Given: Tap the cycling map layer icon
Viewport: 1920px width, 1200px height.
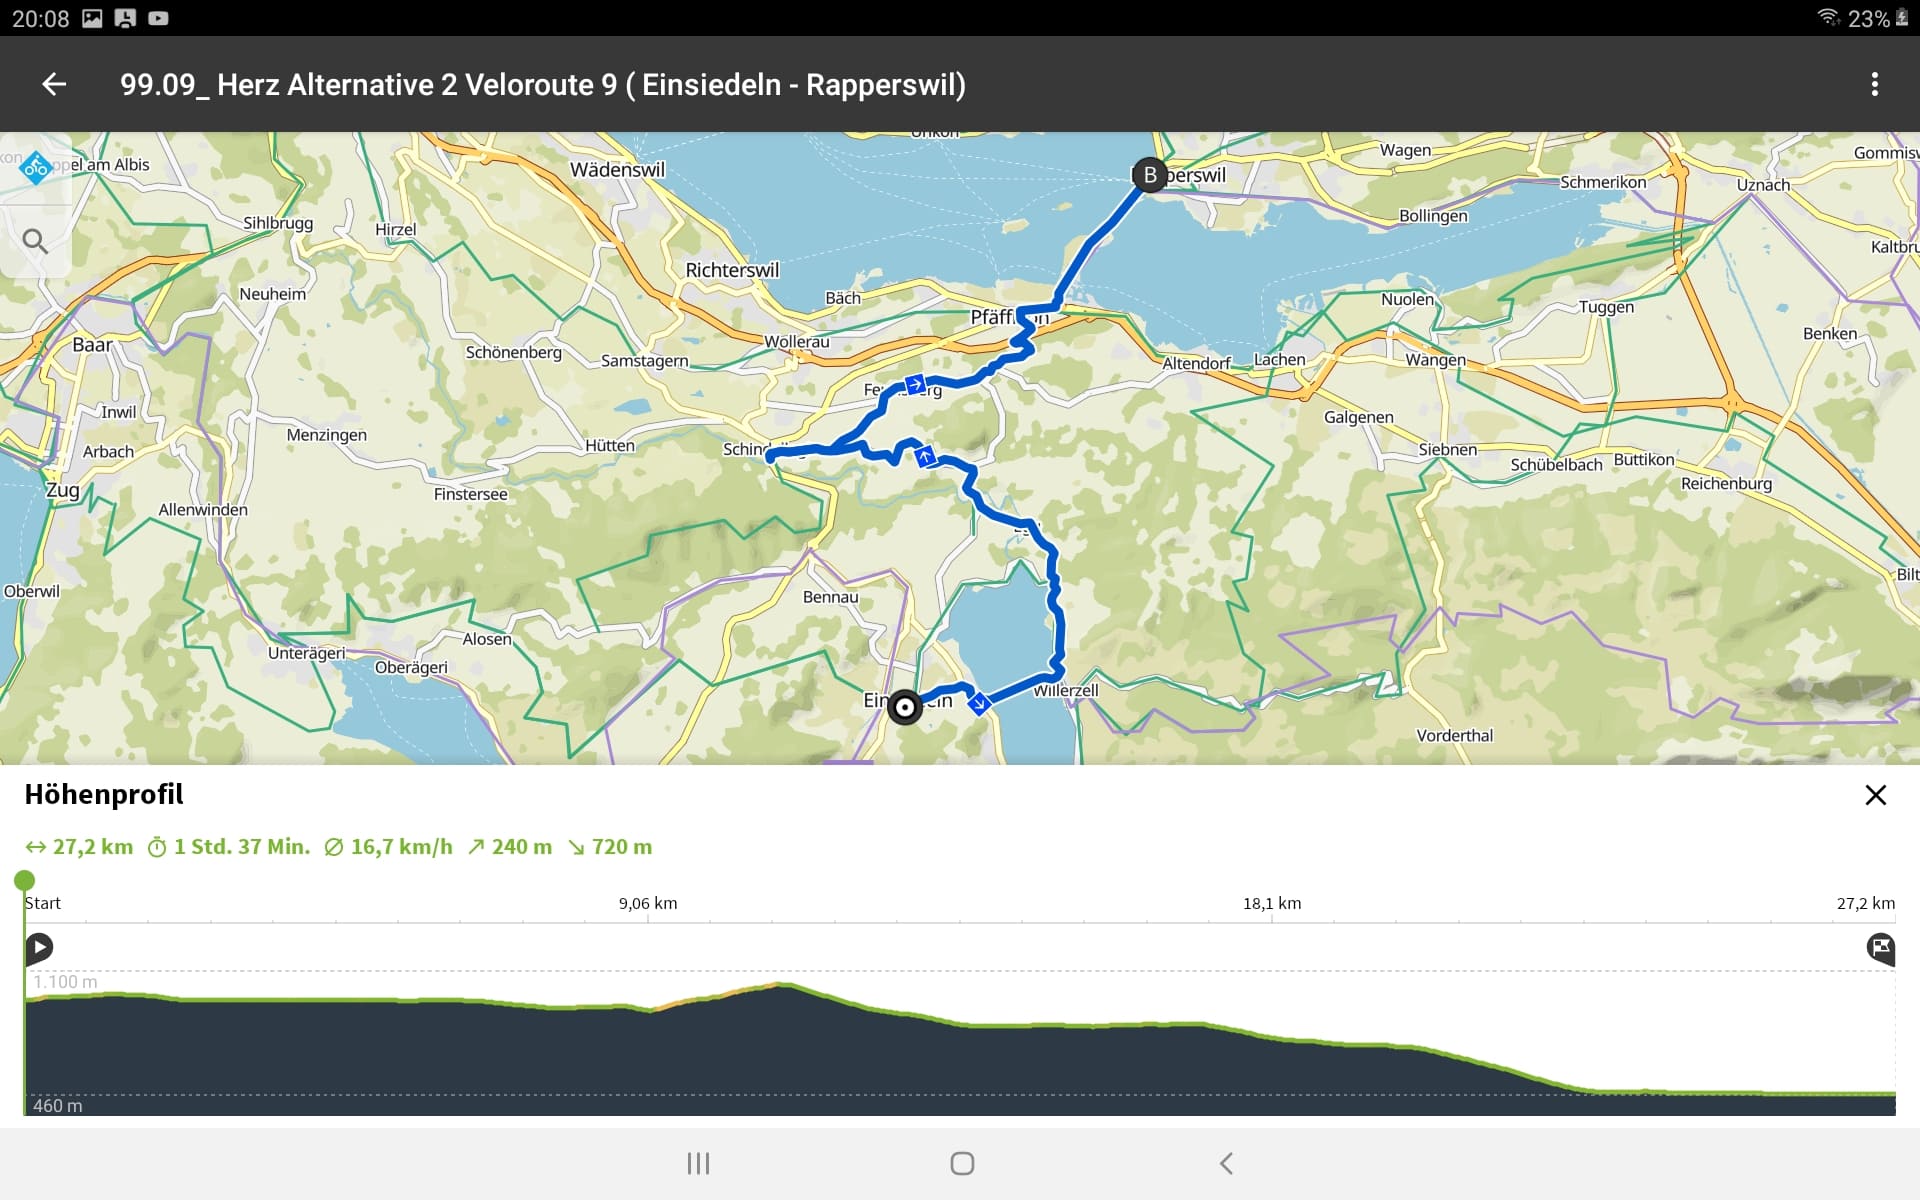Looking at the screenshot, I should tap(36, 167).
